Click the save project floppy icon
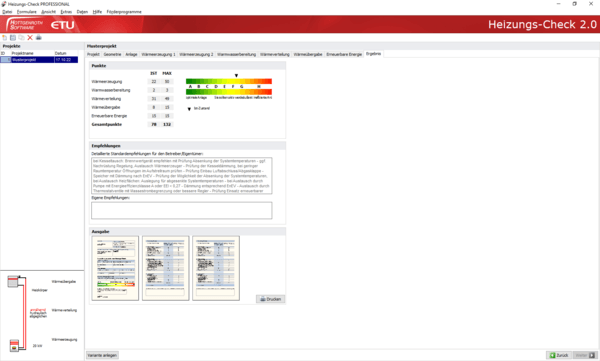Screen dimensions: 600x361 tap(13, 38)
